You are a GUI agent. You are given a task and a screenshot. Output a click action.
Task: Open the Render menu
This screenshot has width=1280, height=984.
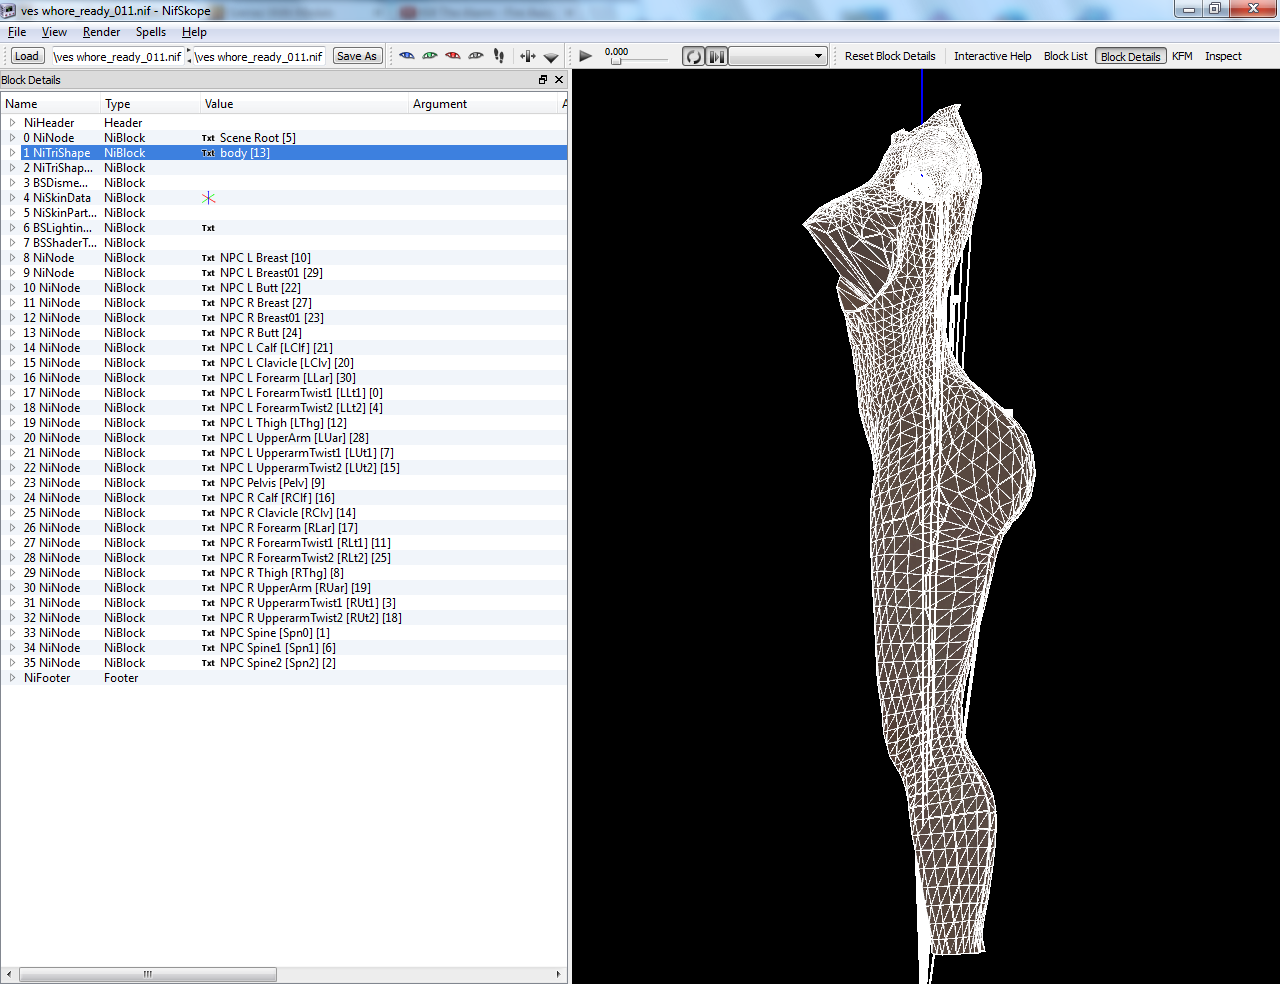click(x=101, y=32)
